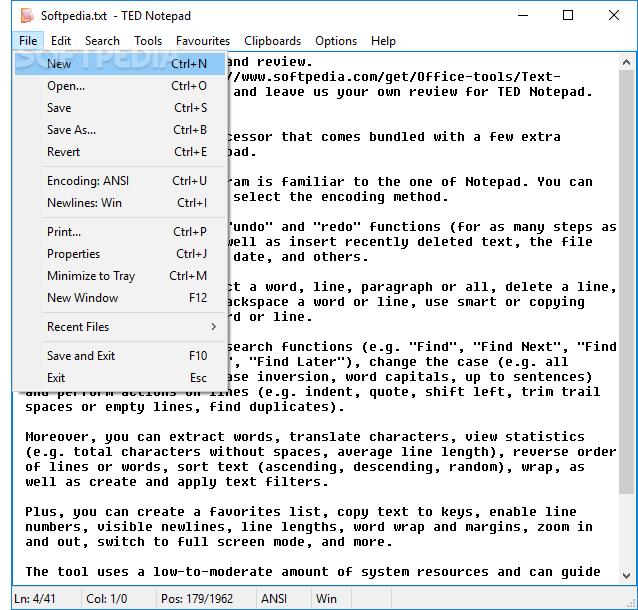The image size is (638, 610).
Task: Click the Col: 1/0 status bar field
Action: (118, 599)
